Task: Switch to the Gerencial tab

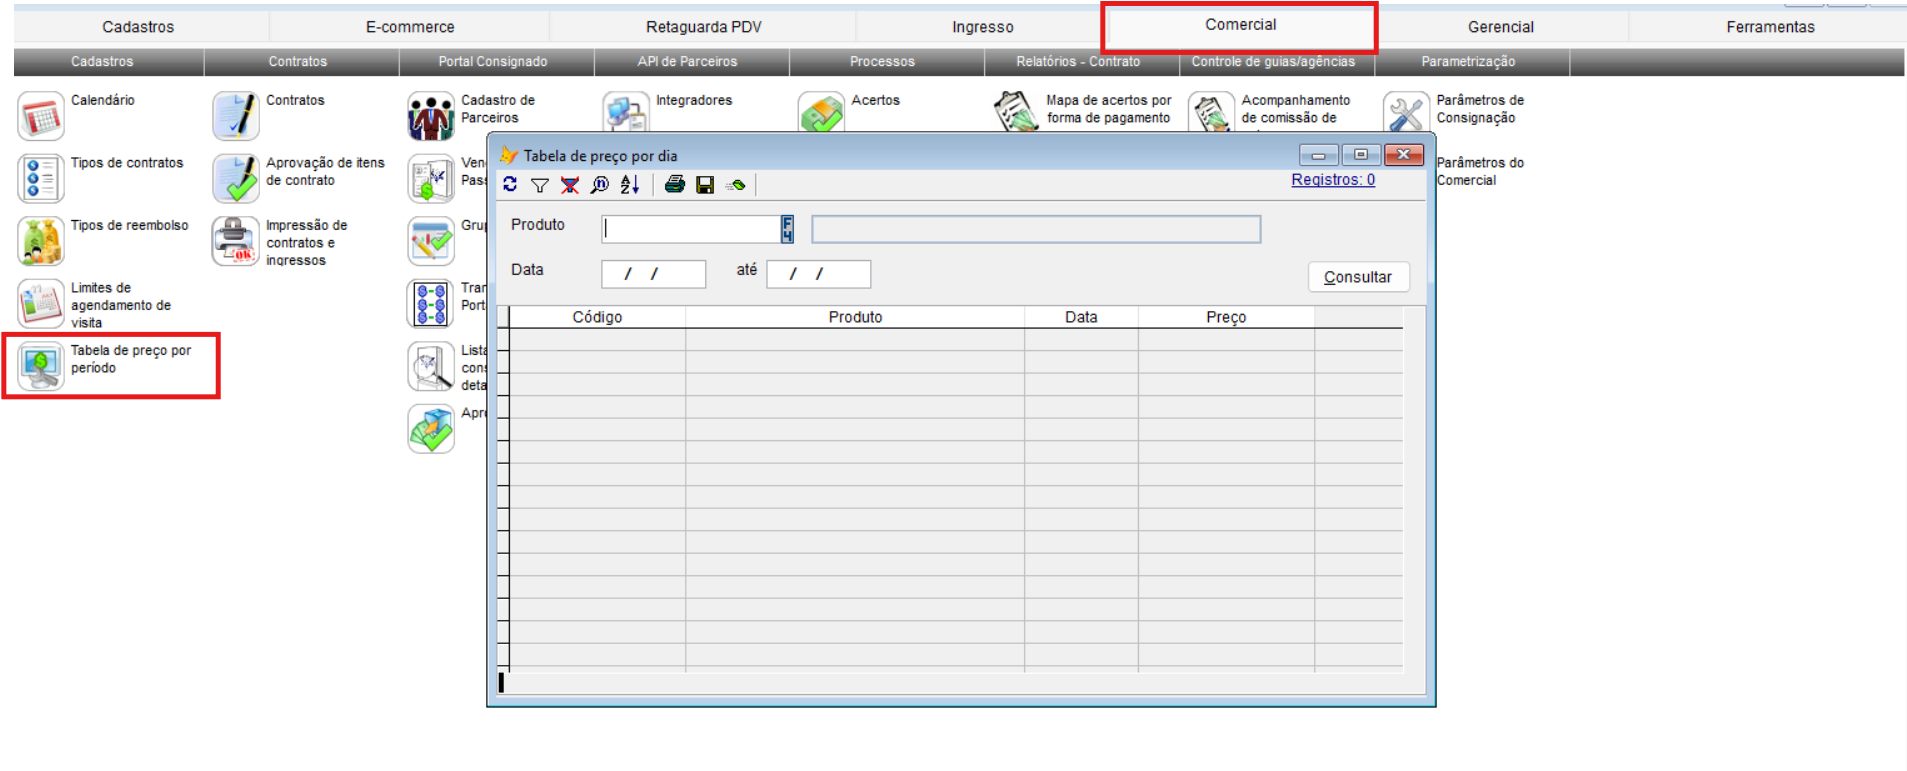Action: point(1500,27)
